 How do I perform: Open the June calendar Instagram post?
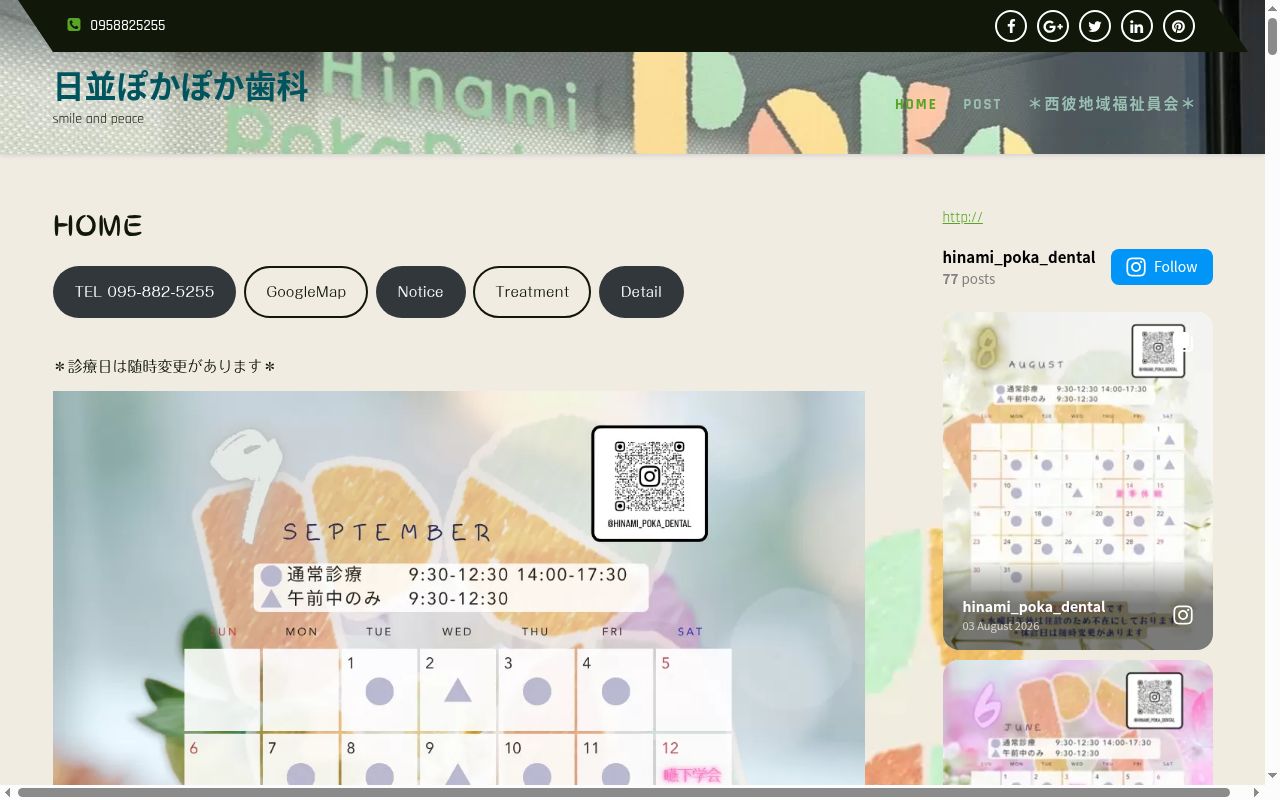(1078, 722)
